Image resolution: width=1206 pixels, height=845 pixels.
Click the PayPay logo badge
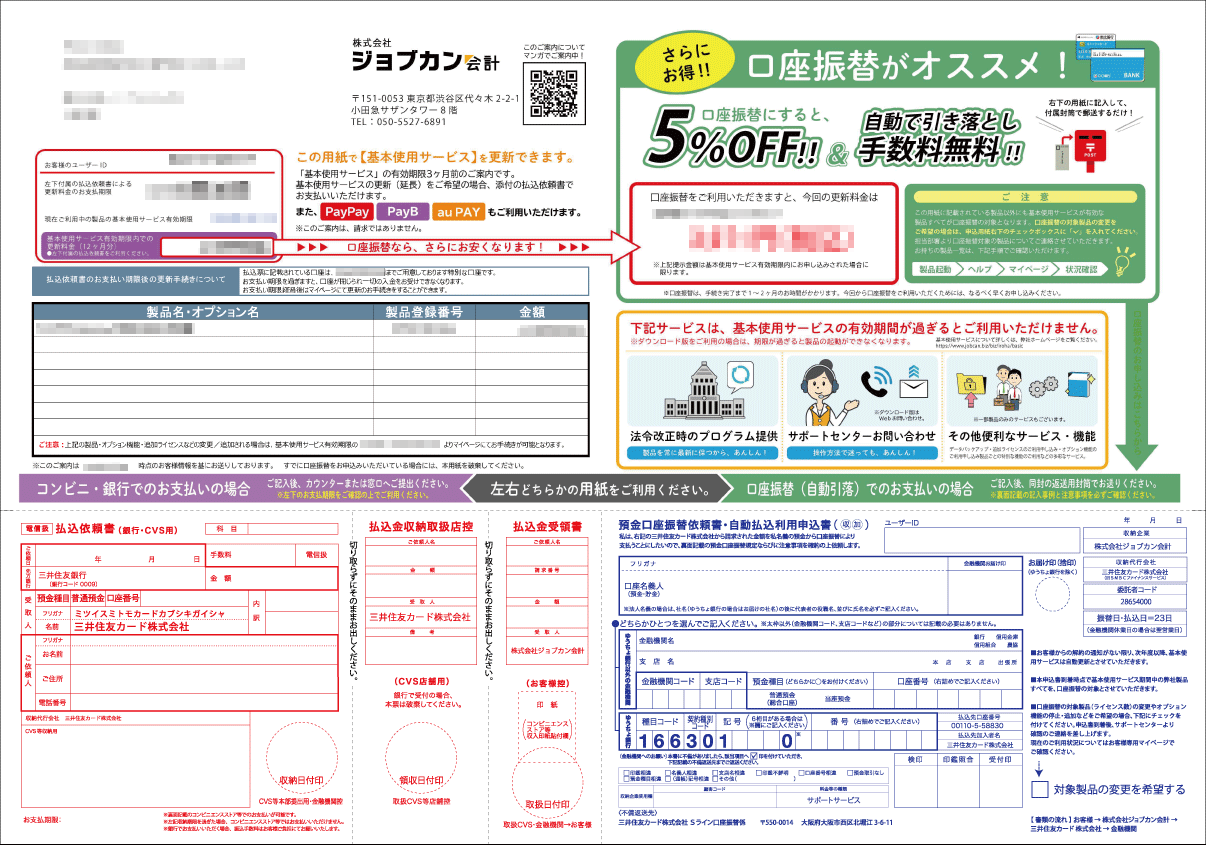[x=348, y=212]
